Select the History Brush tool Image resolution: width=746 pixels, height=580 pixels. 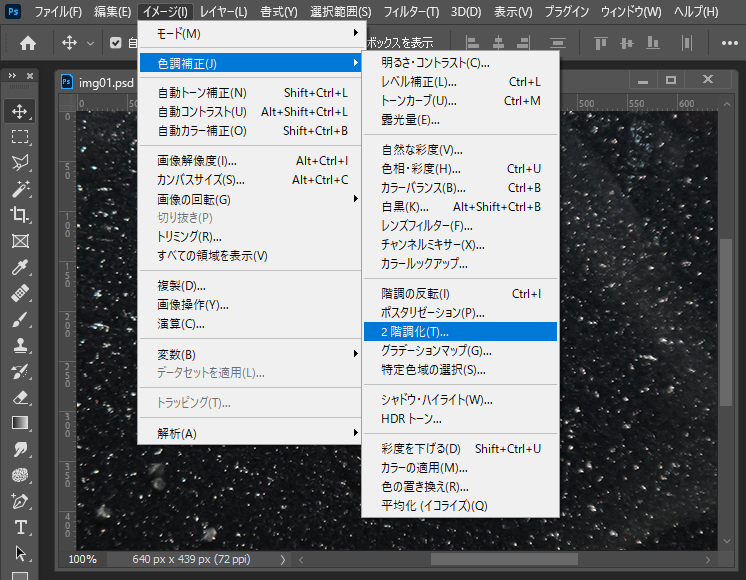pos(20,371)
